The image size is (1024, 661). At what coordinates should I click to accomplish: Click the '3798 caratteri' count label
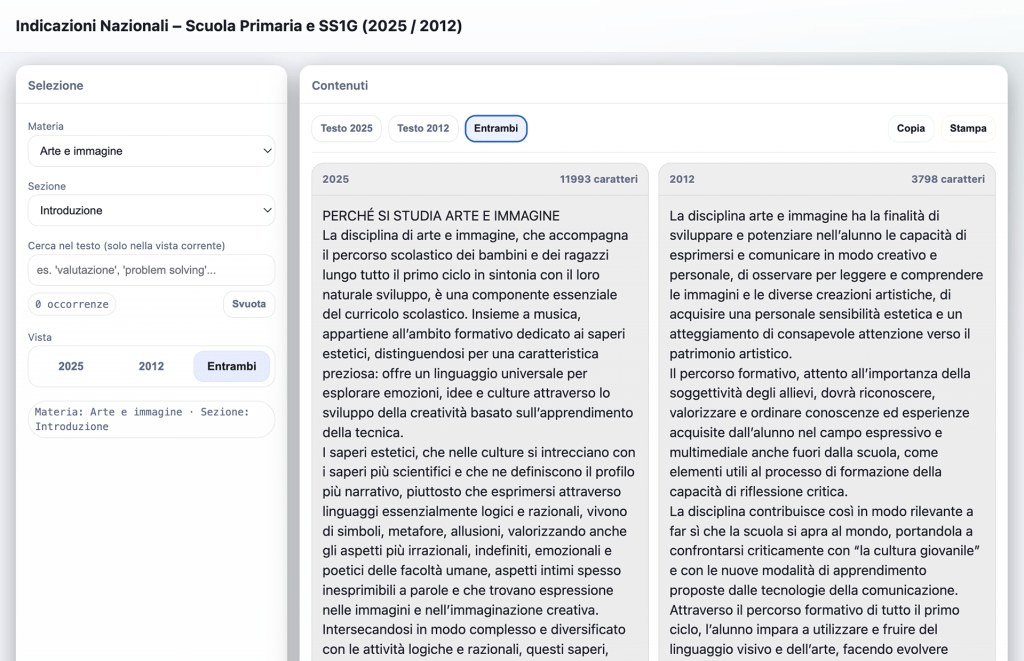(947, 180)
